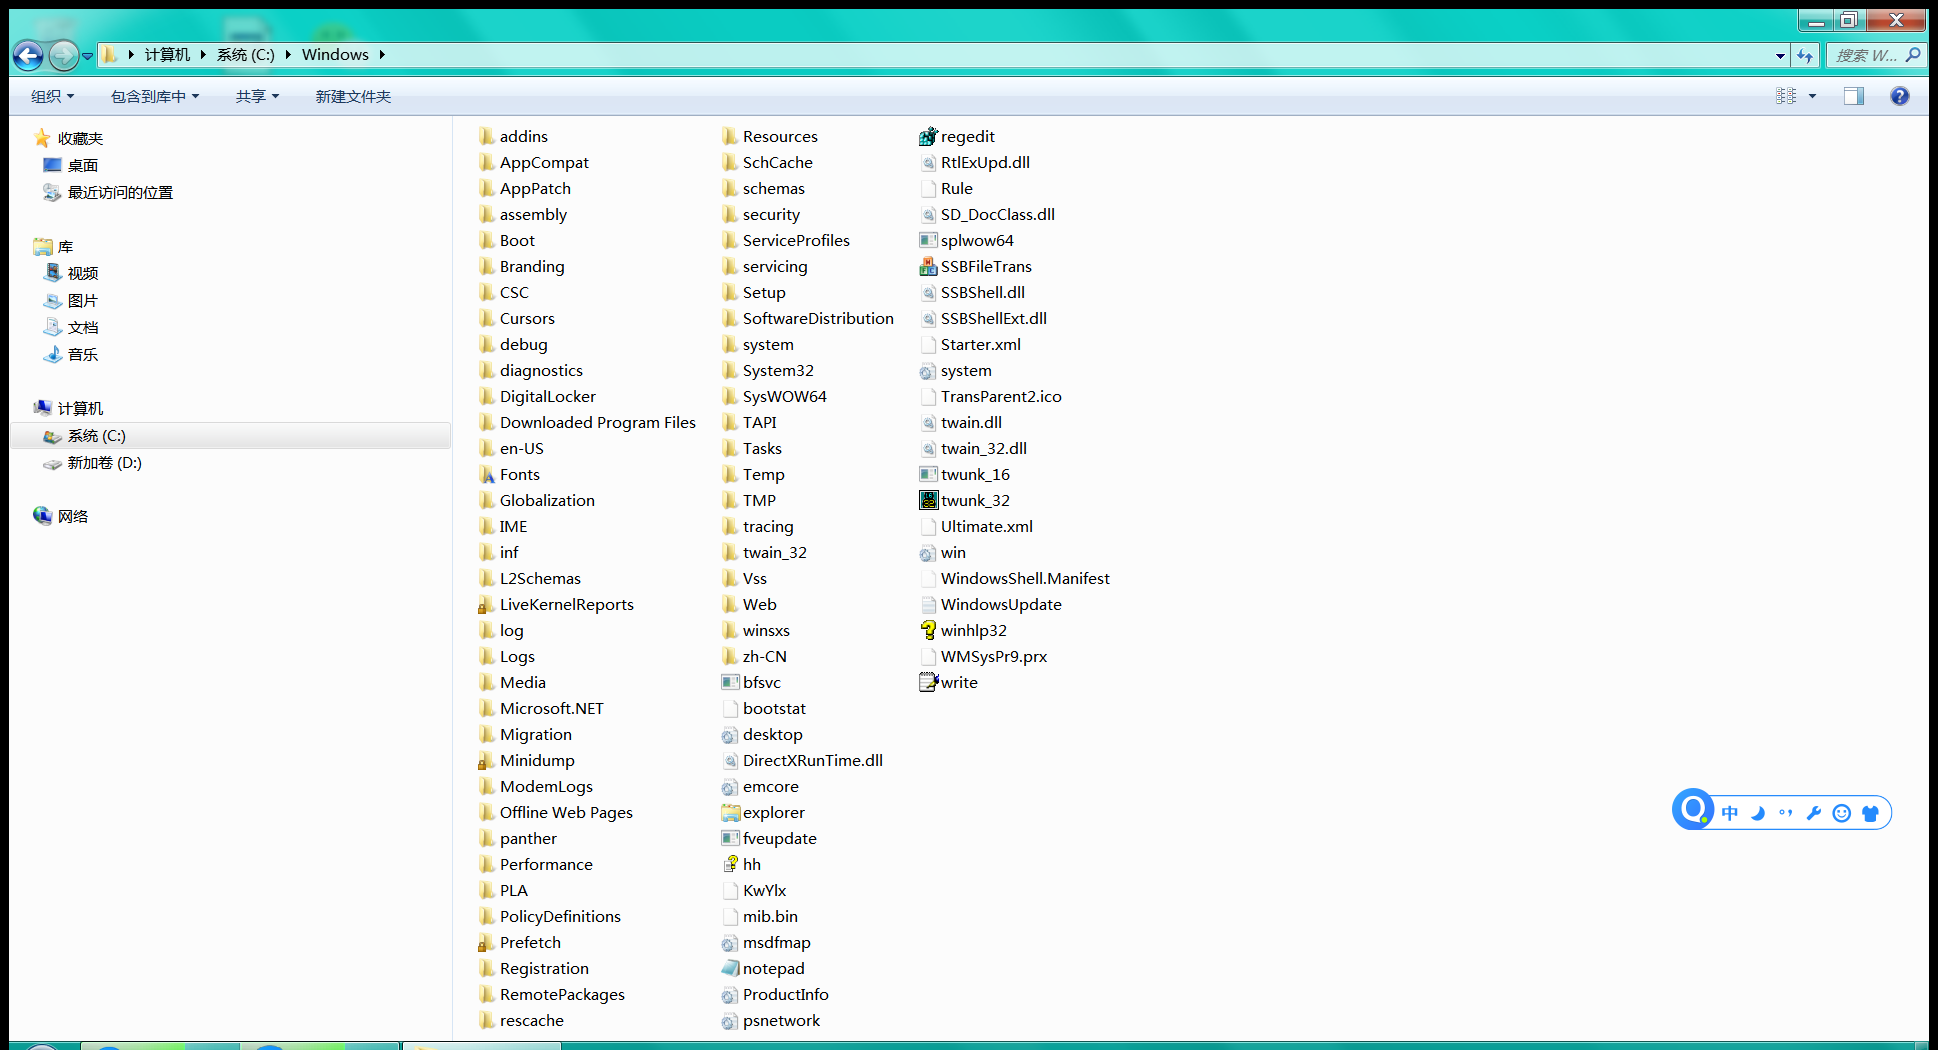Select the fveupdate application icon
Viewport: 1938px width, 1050px height.
click(730, 838)
